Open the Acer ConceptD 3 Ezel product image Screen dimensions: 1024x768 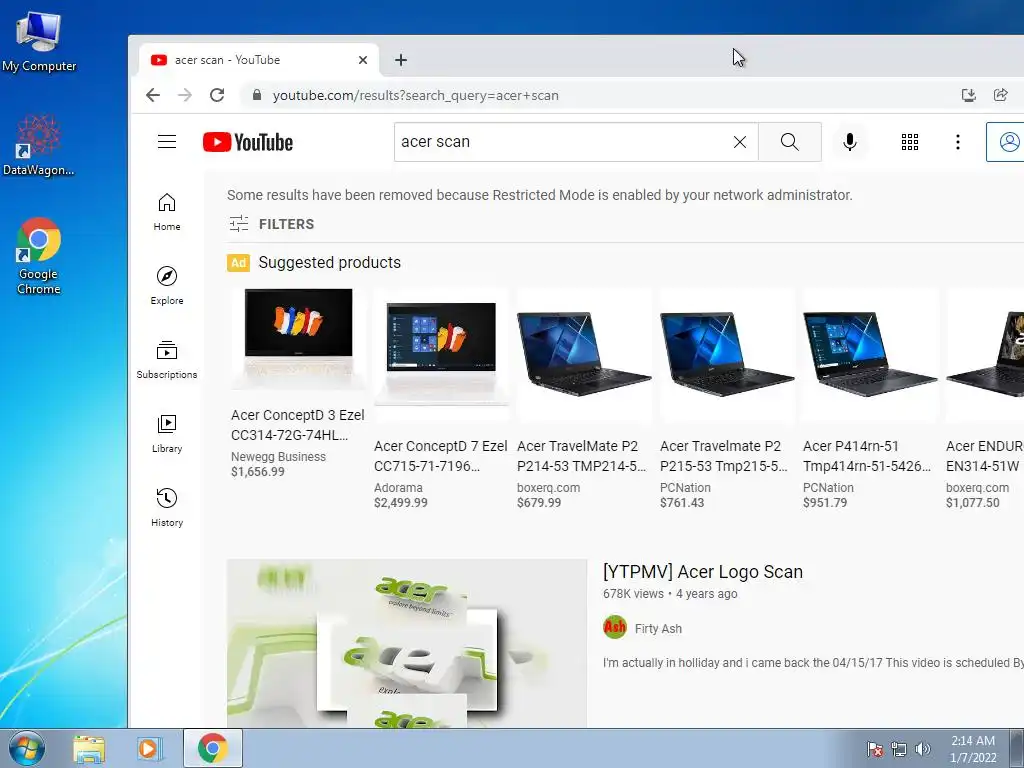(298, 338)
